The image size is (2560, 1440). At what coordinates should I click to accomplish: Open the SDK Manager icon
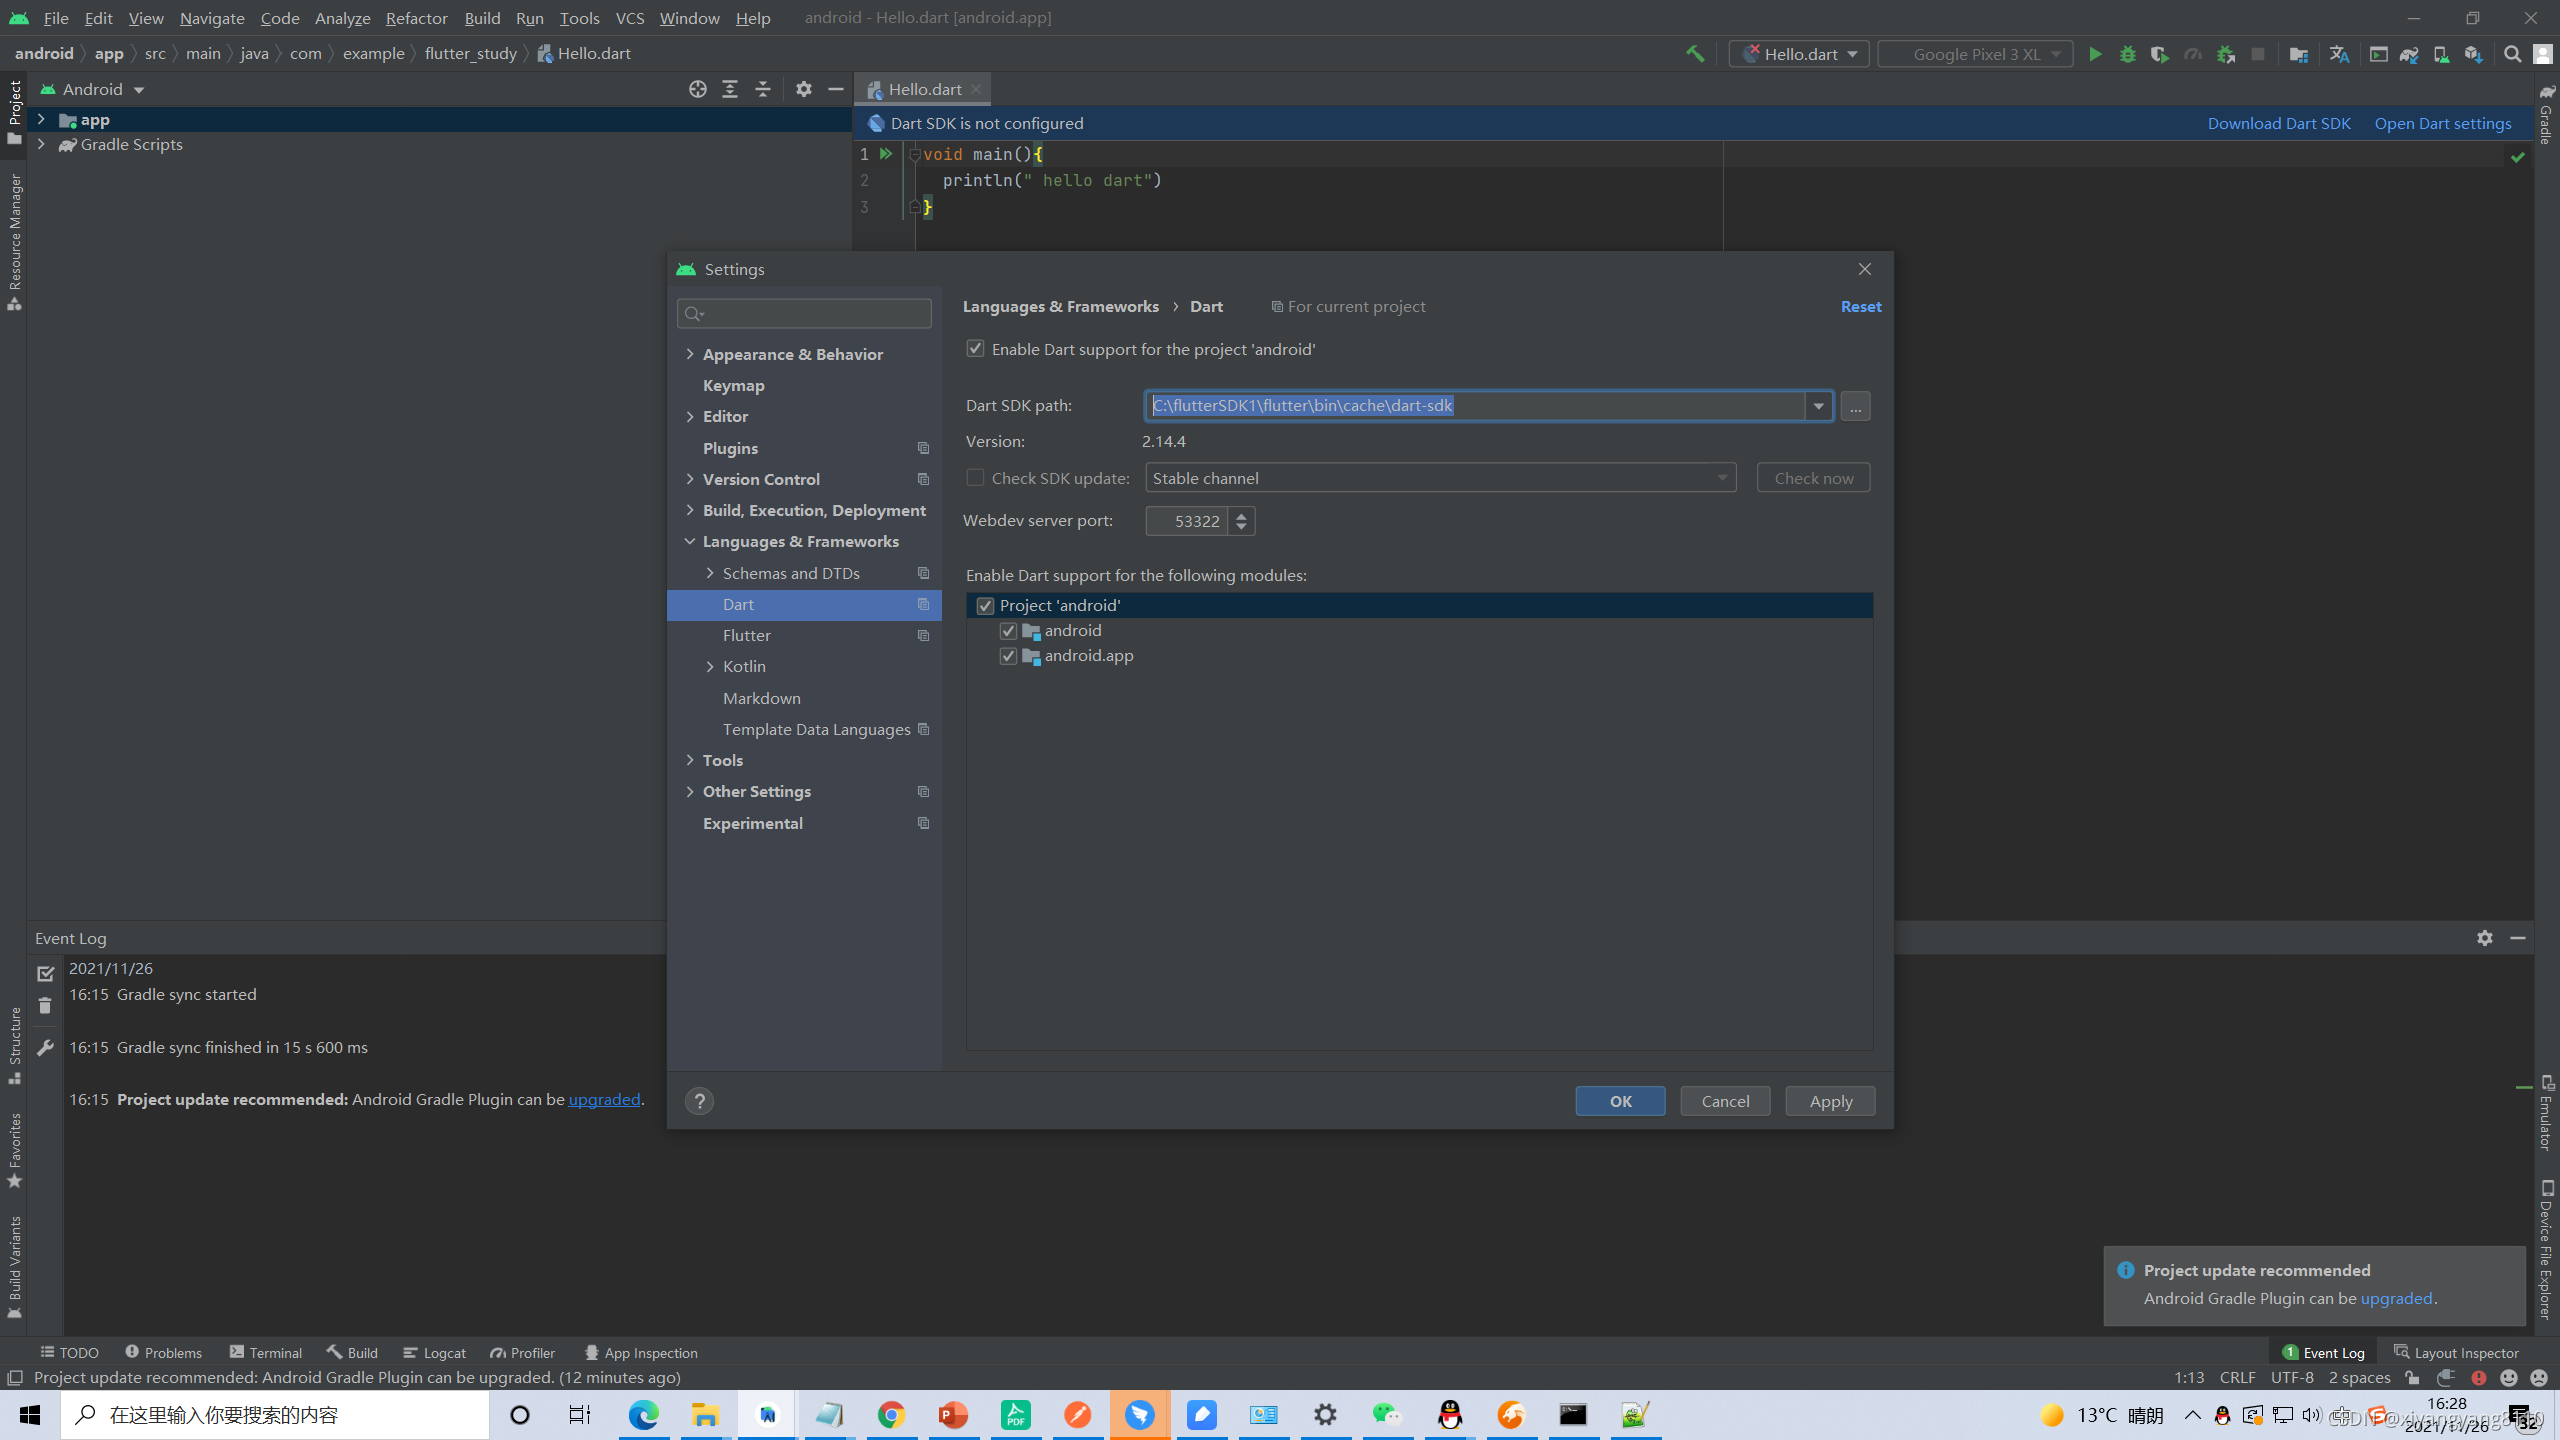pos(2473,54)
